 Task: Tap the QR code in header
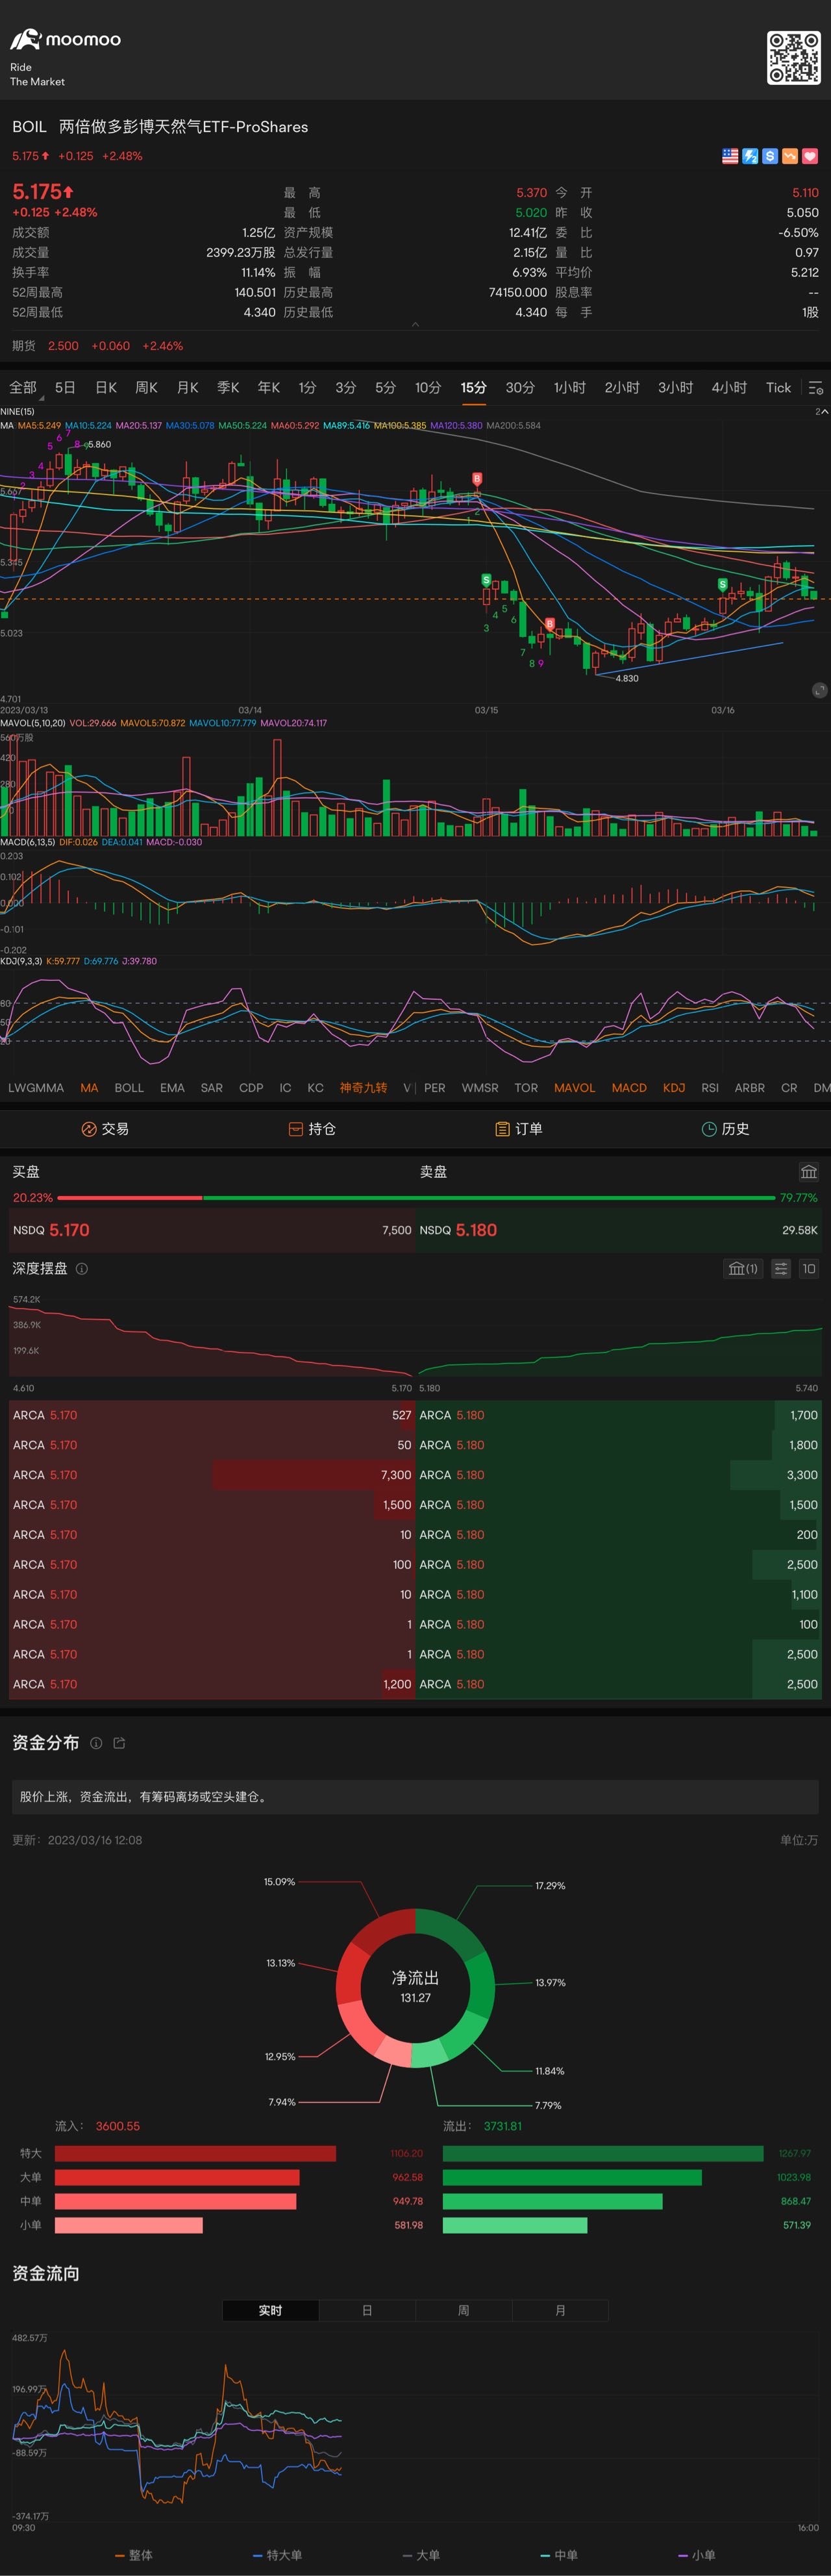pos(793,58)
